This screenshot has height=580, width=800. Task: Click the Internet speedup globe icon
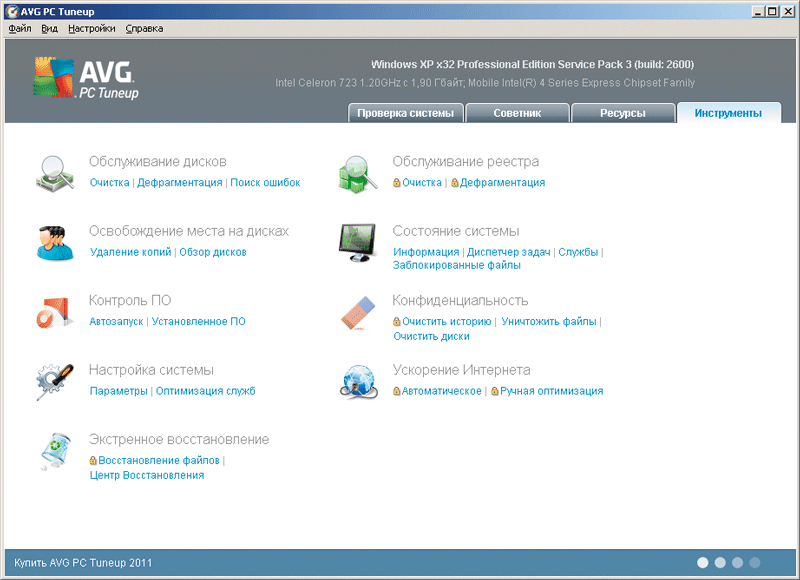point(358,382)
